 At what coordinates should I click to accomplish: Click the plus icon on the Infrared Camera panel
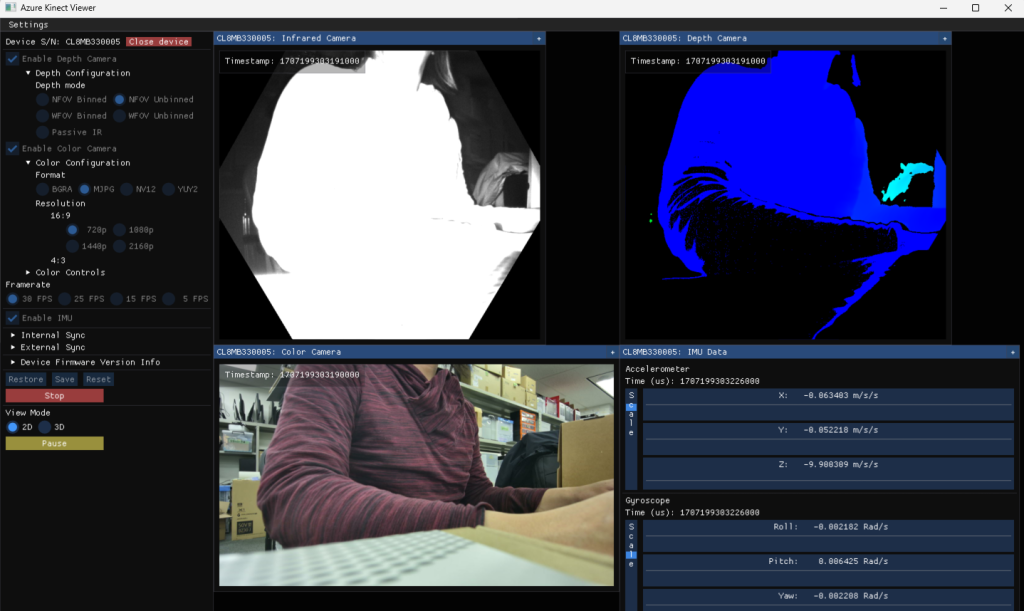pos(540,38)
